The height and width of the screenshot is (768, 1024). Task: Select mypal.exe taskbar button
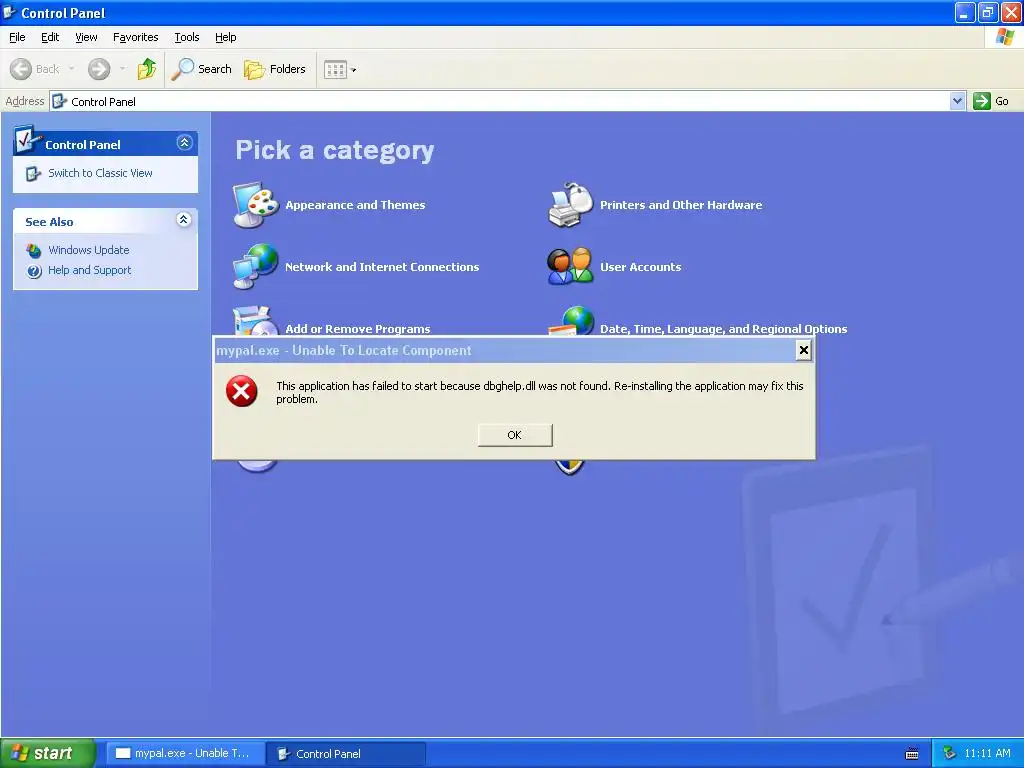coord(185,754)
